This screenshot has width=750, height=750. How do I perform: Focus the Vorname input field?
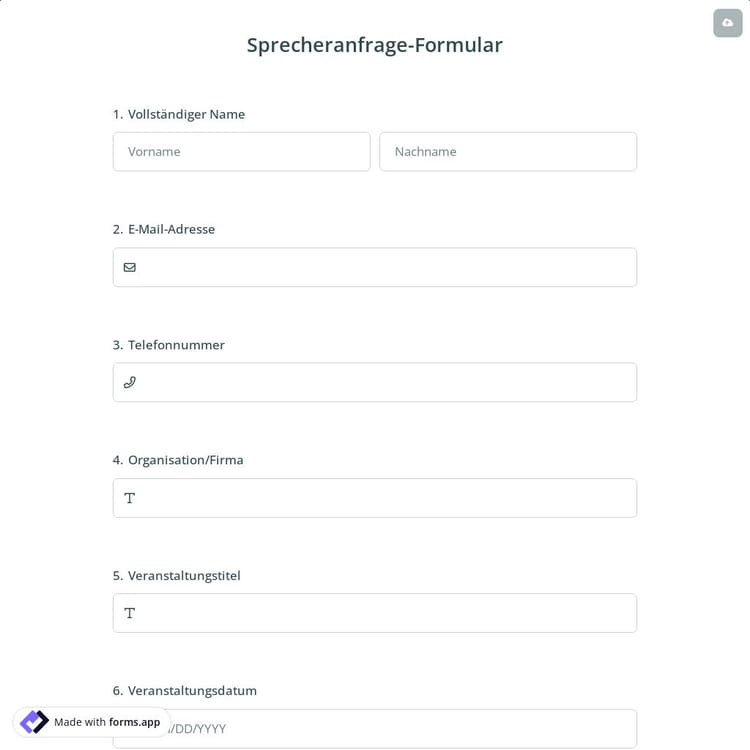pyautogui.click(x=241, y=152)
